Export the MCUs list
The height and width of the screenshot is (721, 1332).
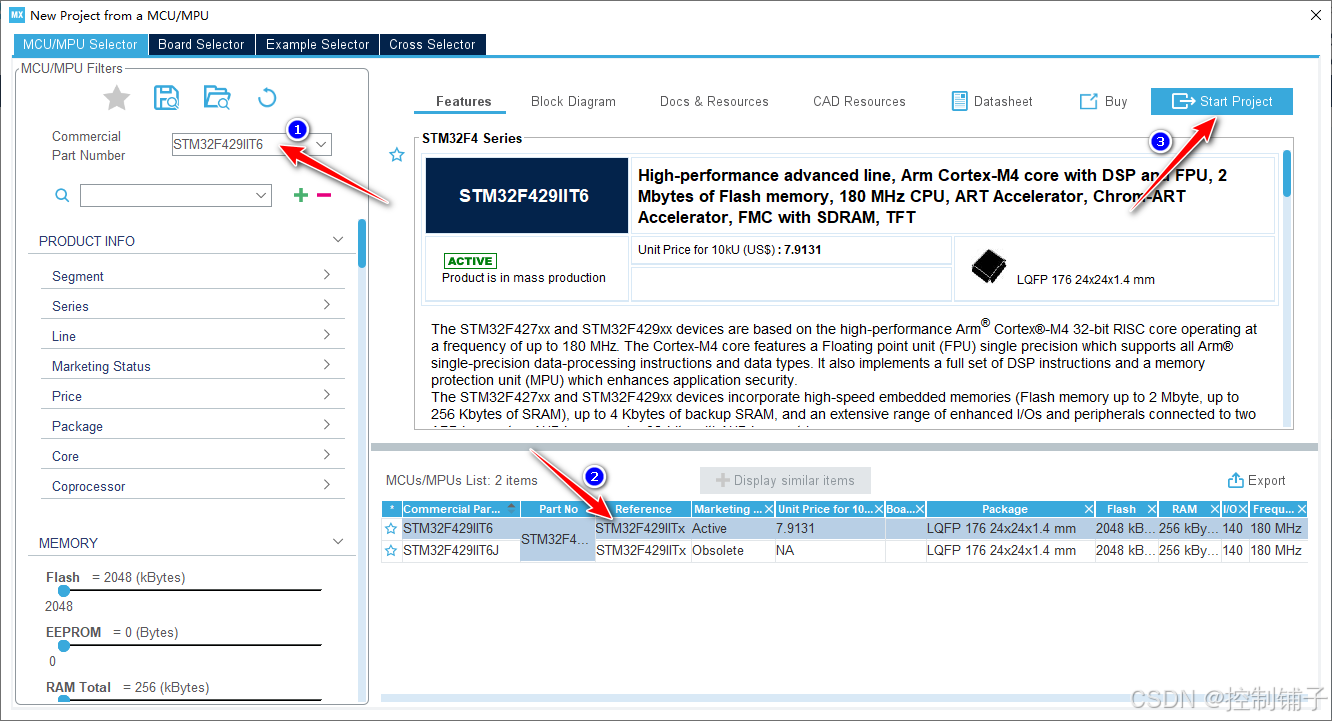1257,480
